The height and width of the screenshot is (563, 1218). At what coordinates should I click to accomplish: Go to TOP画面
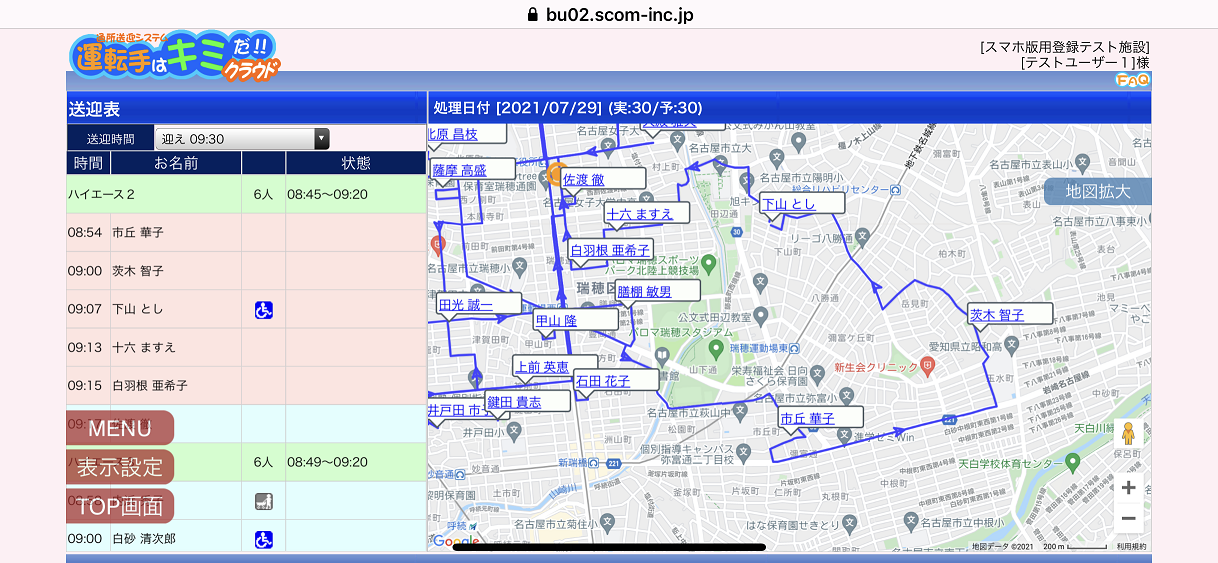[x=120, y=506]
